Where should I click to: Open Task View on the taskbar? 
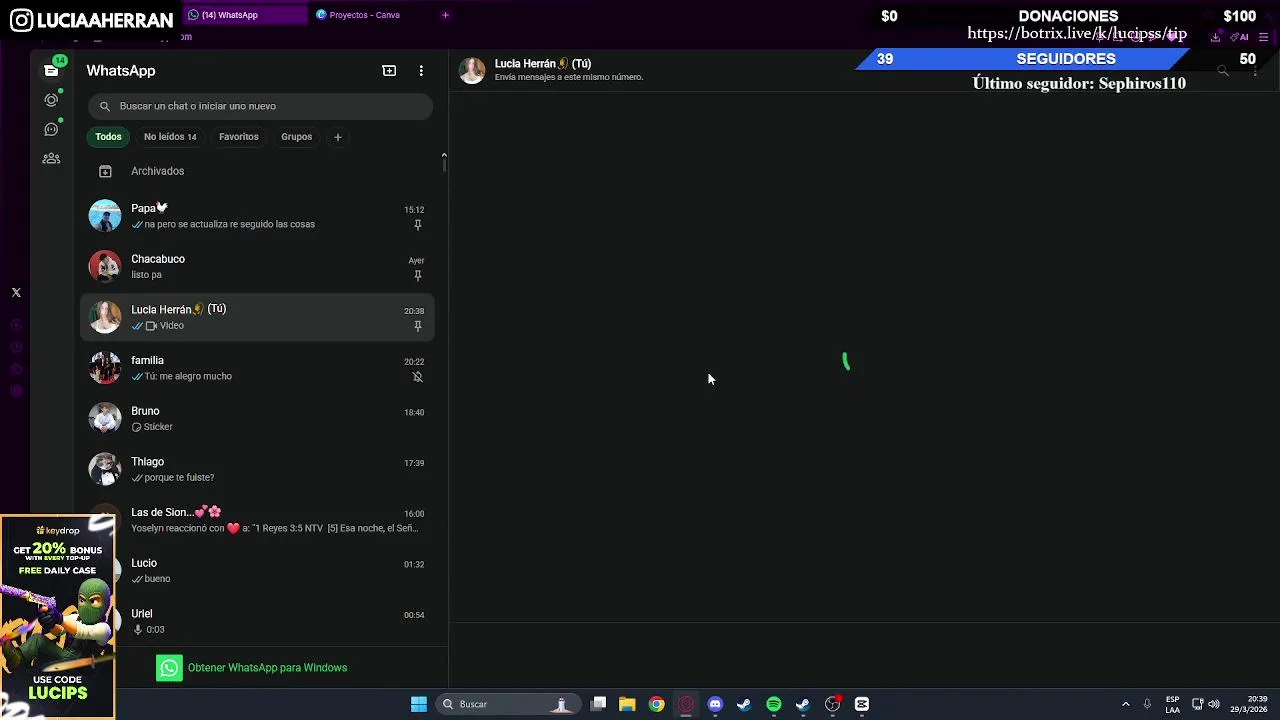pos(598,704)
